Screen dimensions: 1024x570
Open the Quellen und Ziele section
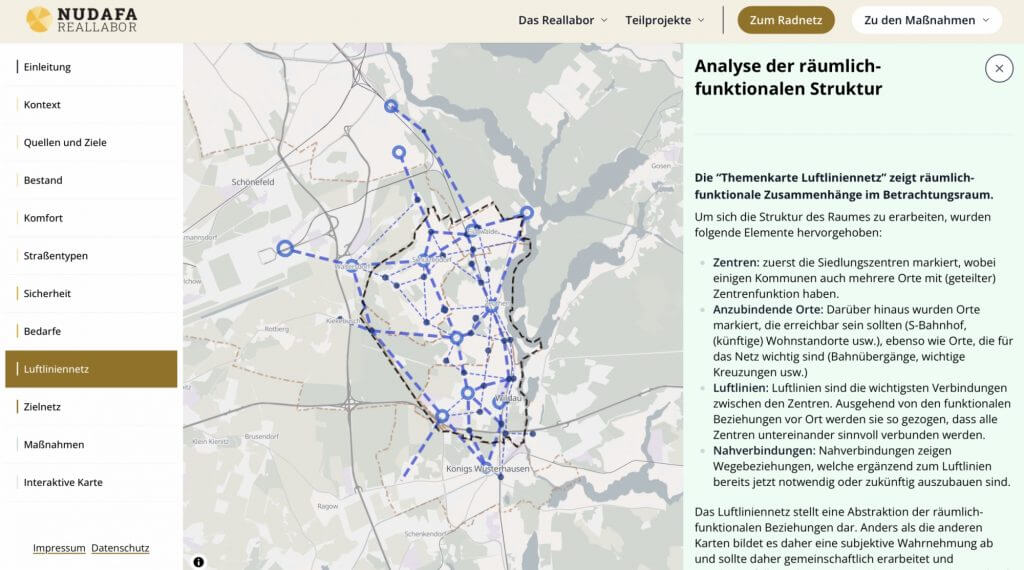point(65,143)
